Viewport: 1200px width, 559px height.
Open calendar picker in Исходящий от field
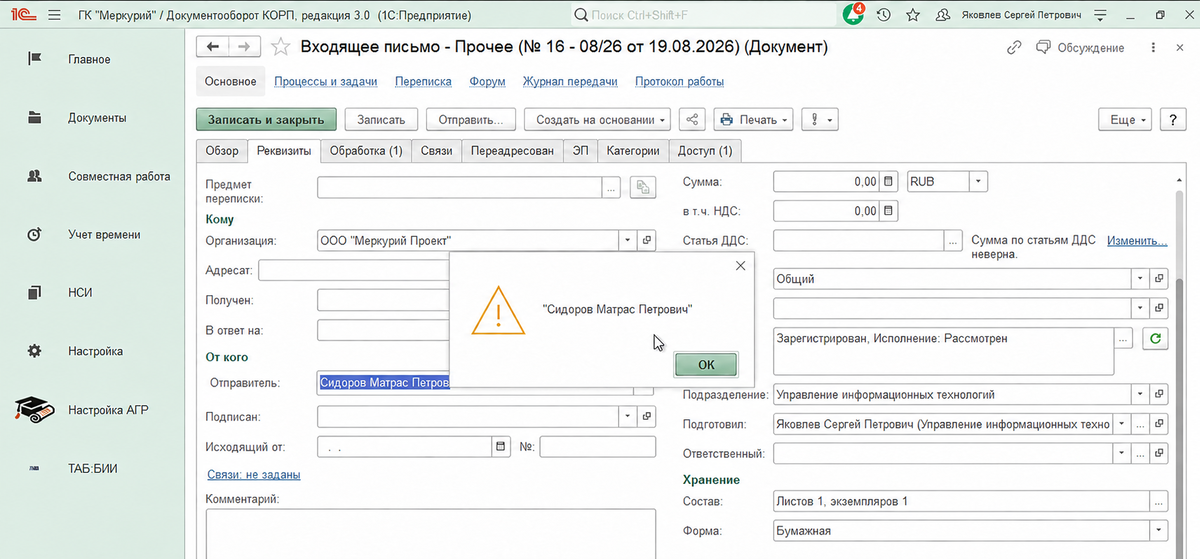500,446
